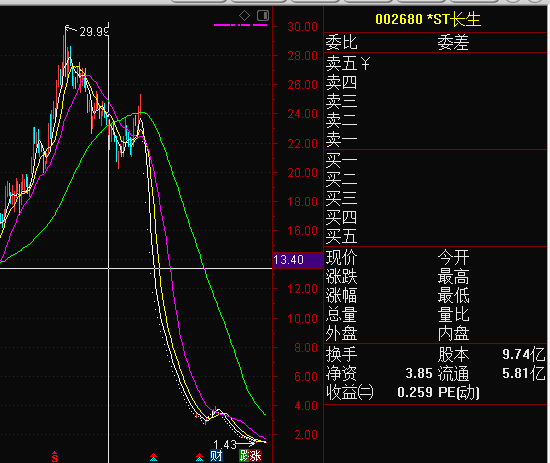Click the 买四 order row
This screenshot has height=463, width=550.
(x=435, y=217)
